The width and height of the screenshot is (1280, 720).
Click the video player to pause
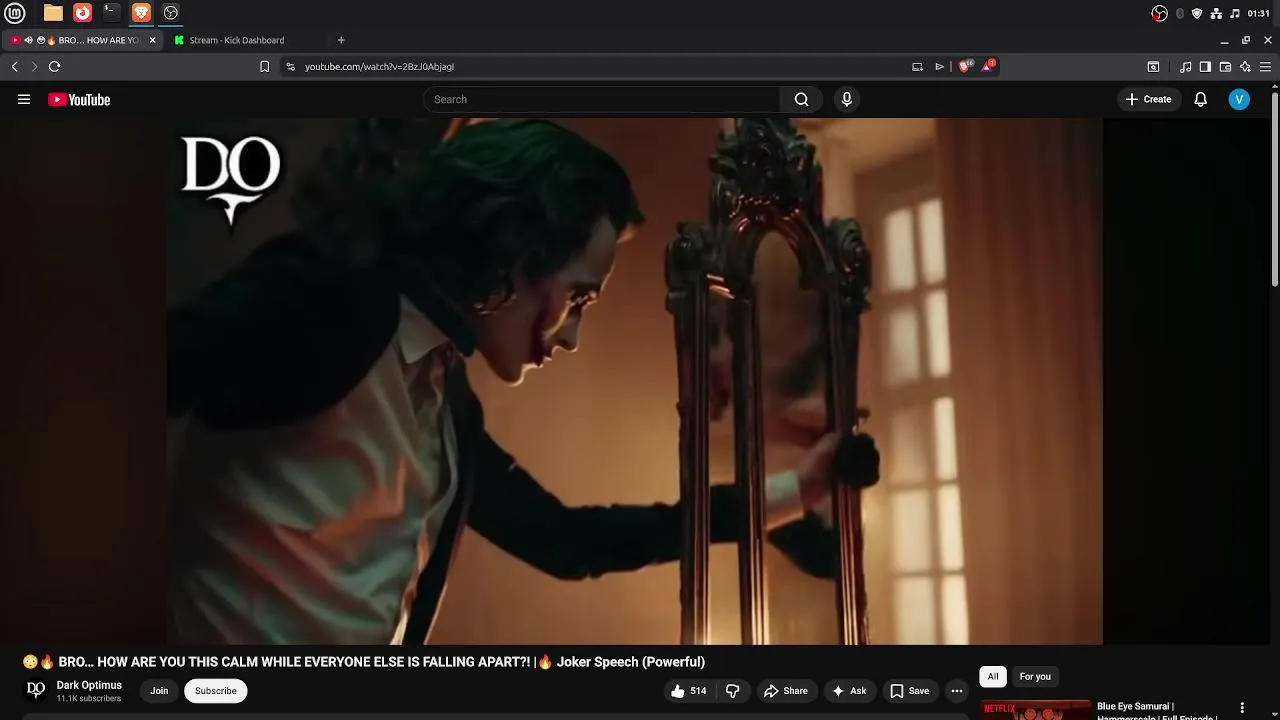pos(635,381)
